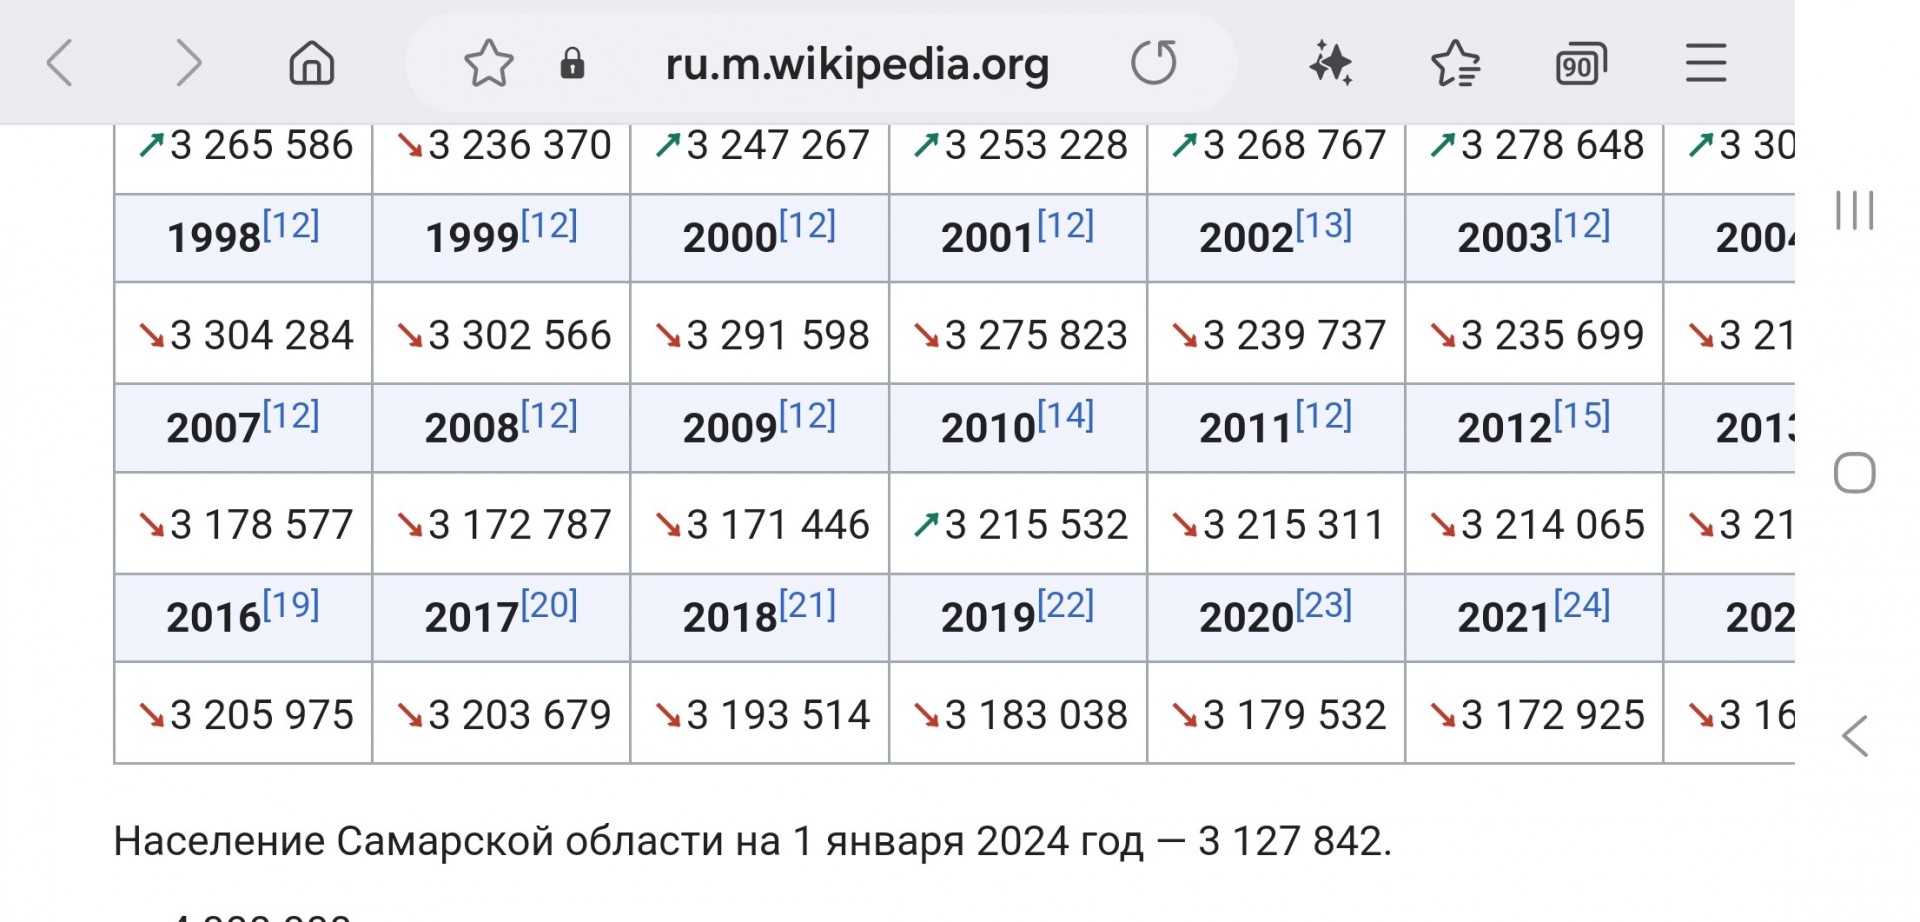Bookmark page with star icon in address bar
1920x922 pixels.
488,63
